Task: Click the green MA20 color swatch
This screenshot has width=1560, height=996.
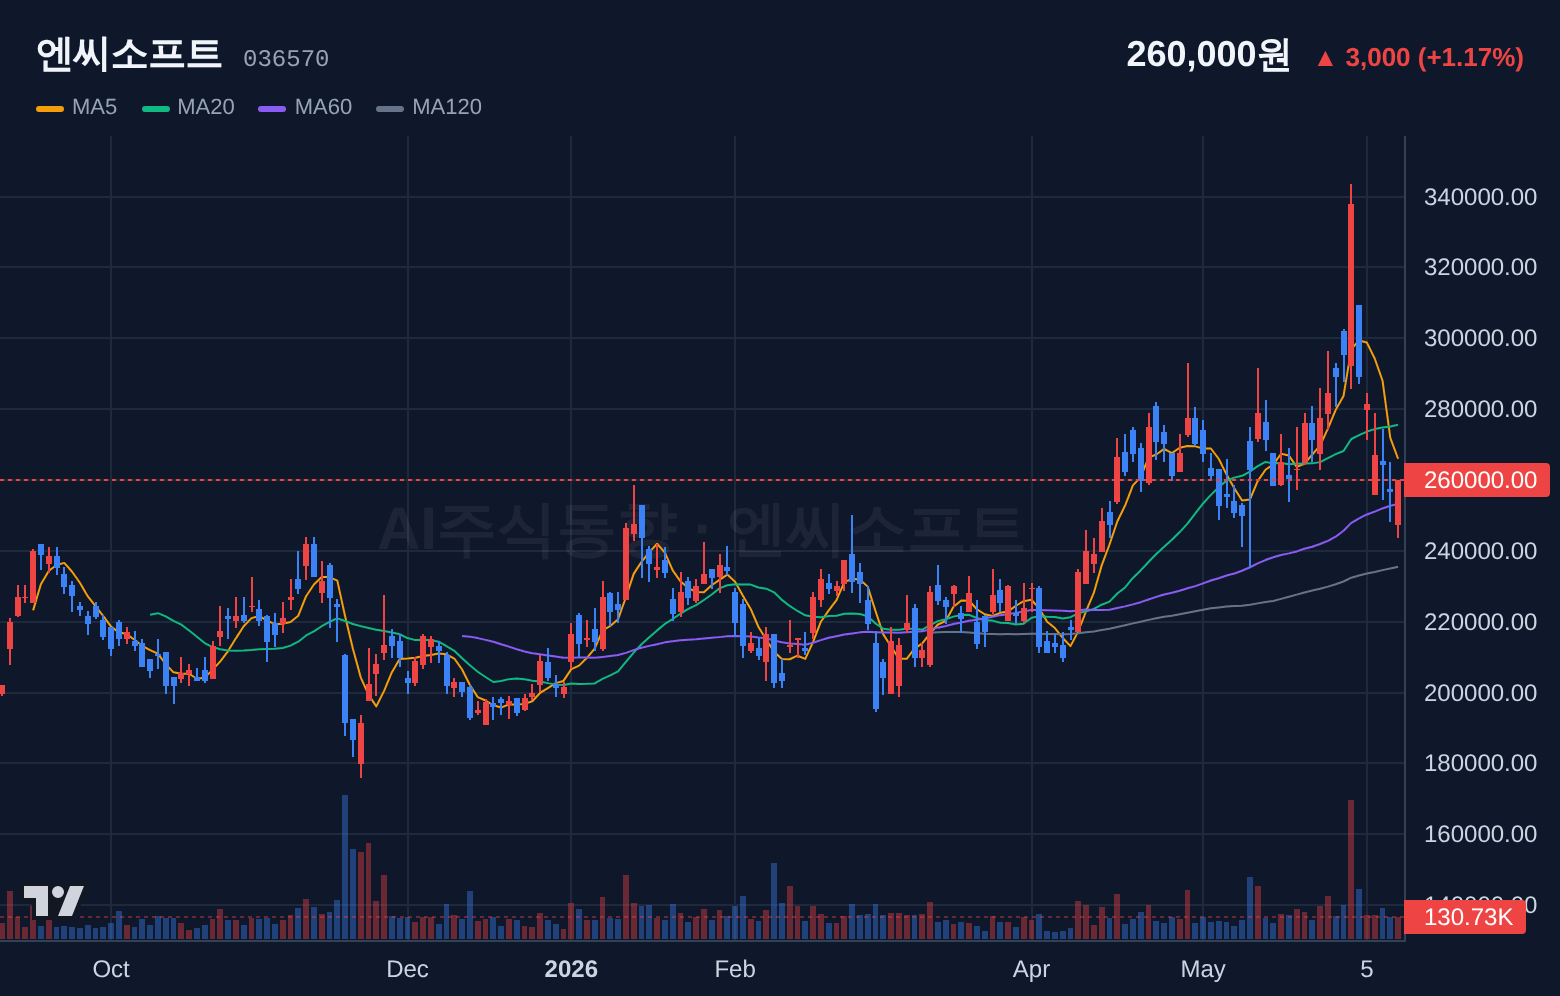Action: 156,108
